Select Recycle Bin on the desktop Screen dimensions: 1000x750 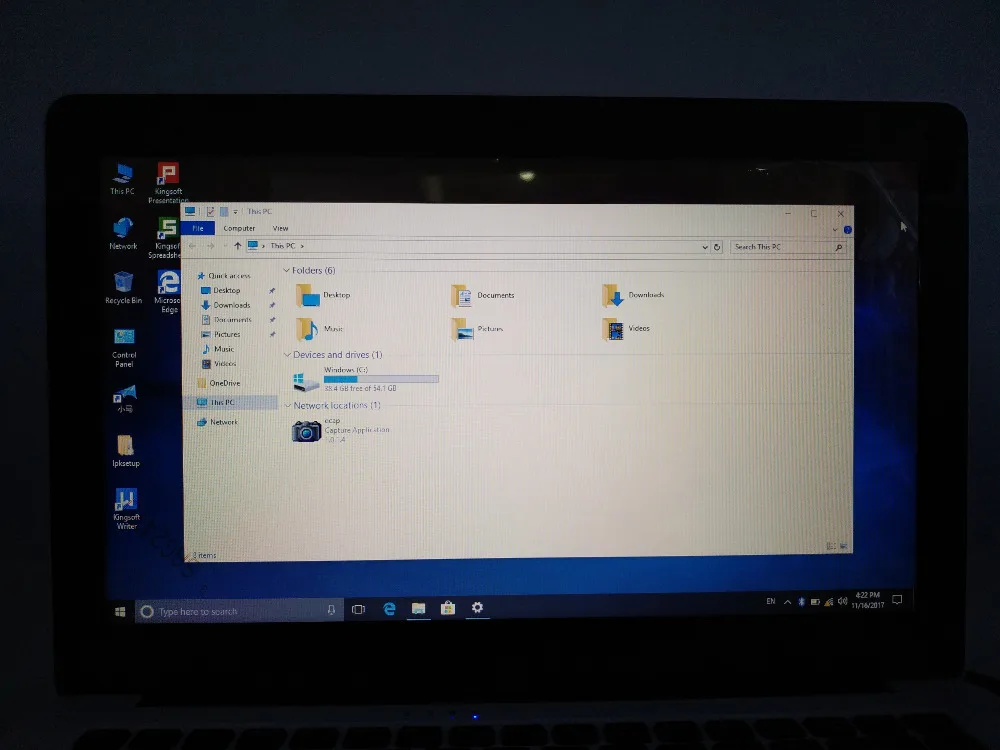[123, 287]
